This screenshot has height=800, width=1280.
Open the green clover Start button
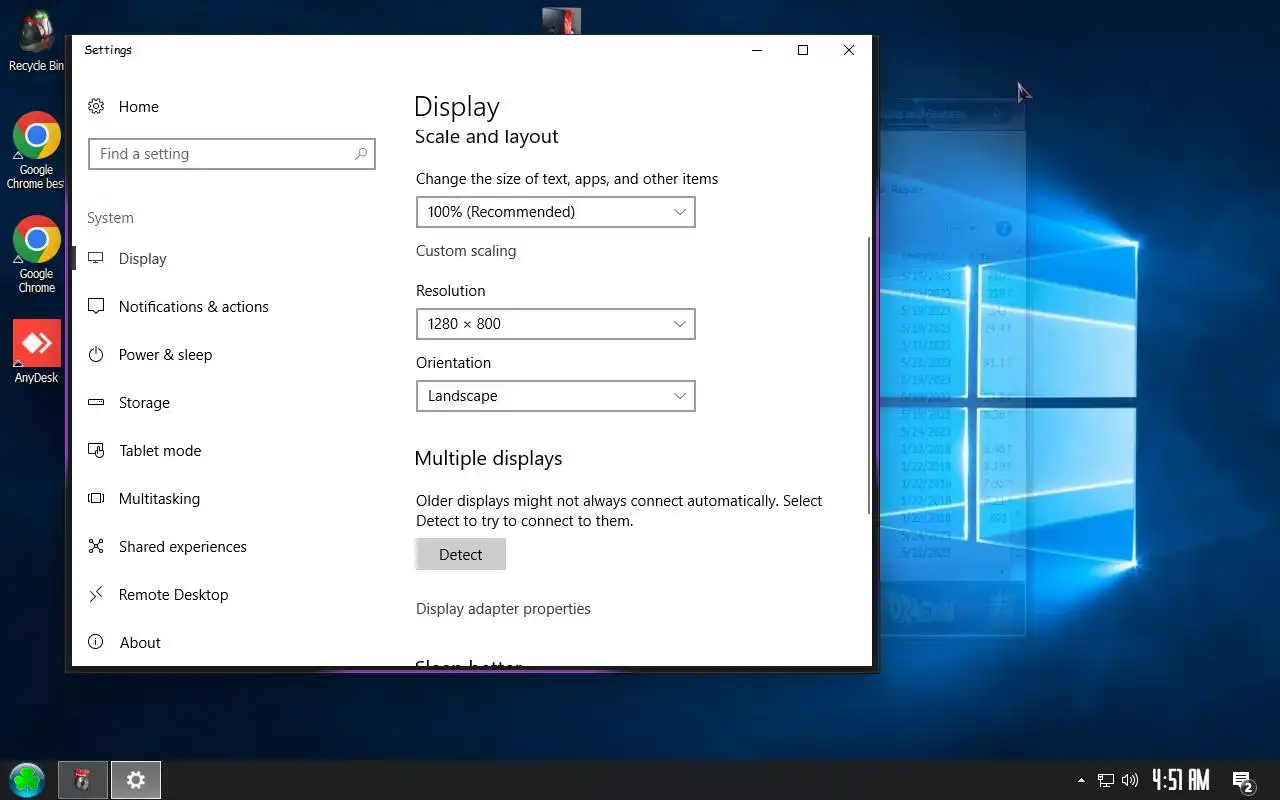(x=27, y=780)
